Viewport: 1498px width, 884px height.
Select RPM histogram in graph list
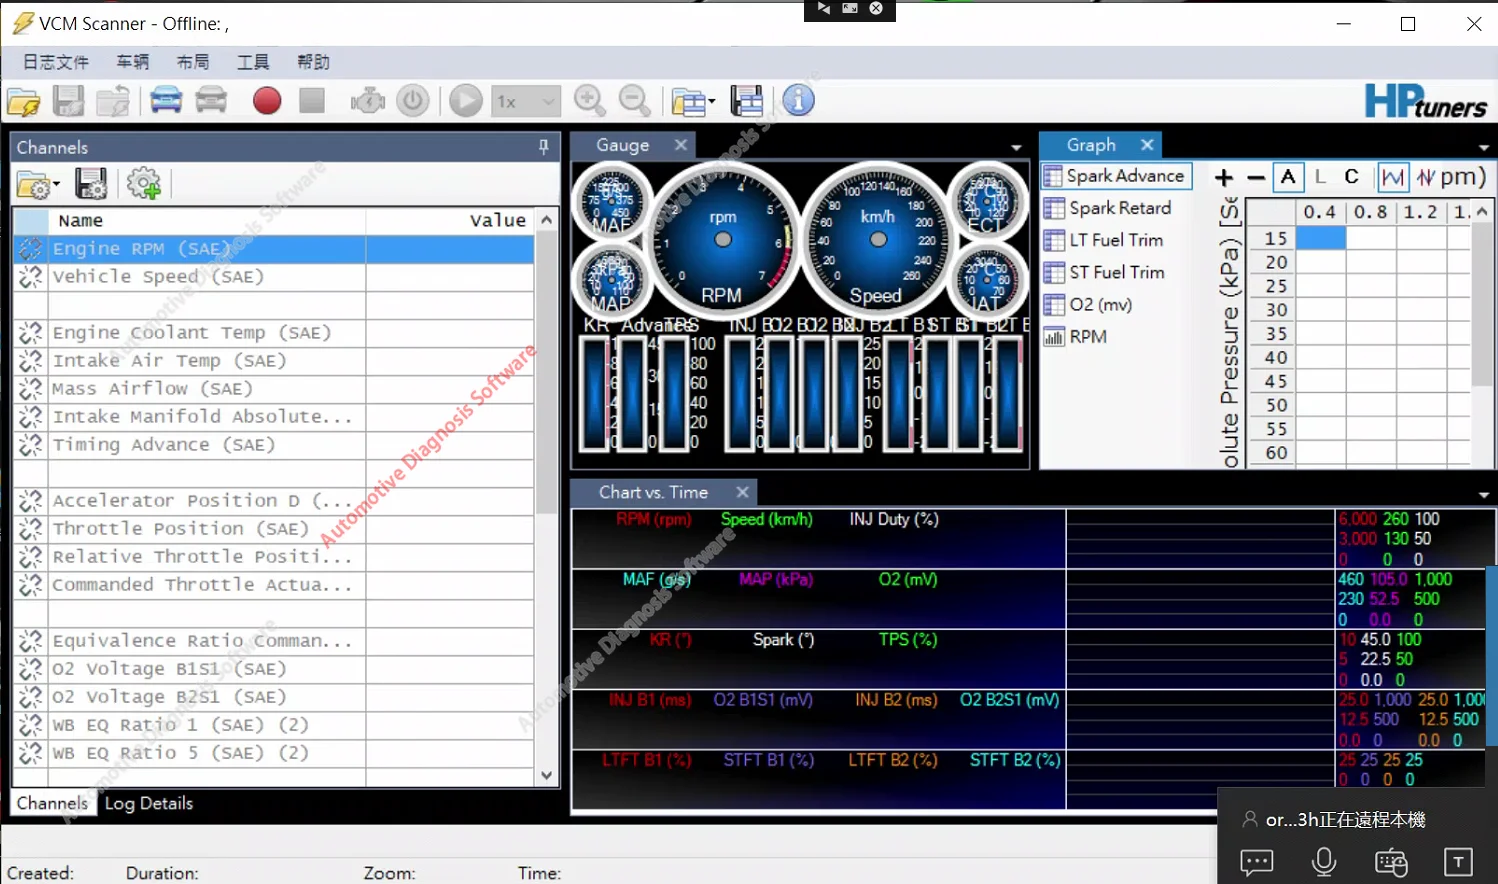pyautogui.click(x=1076, y=337)
